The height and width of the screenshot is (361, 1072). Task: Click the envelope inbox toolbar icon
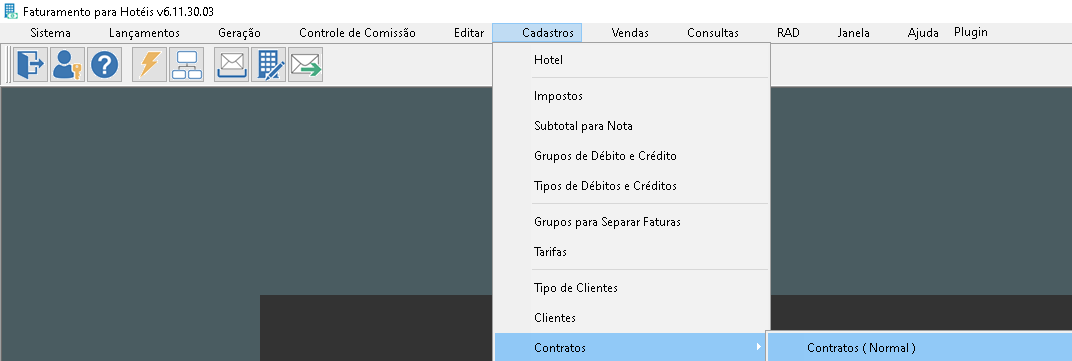pos(231,64)
